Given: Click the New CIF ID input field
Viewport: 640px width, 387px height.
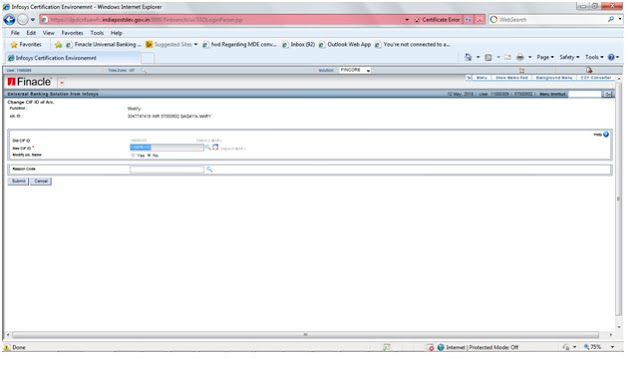Looking at the screenshot, I should coord(167,147).
